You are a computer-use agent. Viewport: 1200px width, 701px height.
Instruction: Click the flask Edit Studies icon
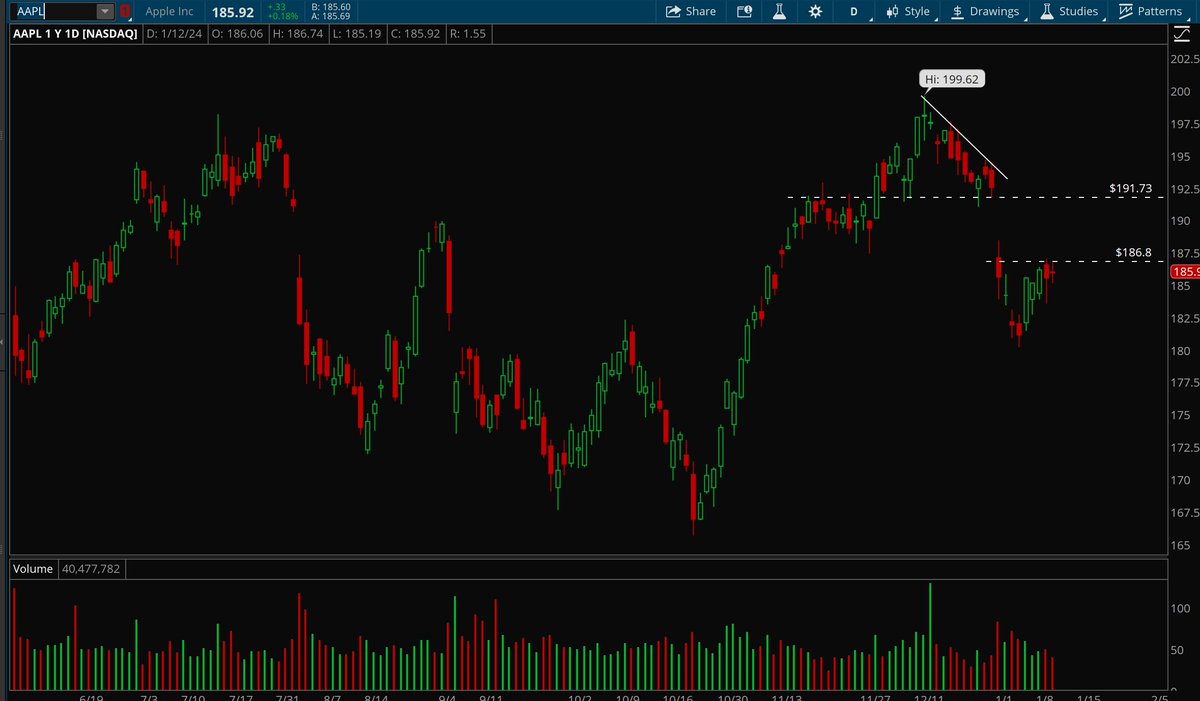point(779,12)
